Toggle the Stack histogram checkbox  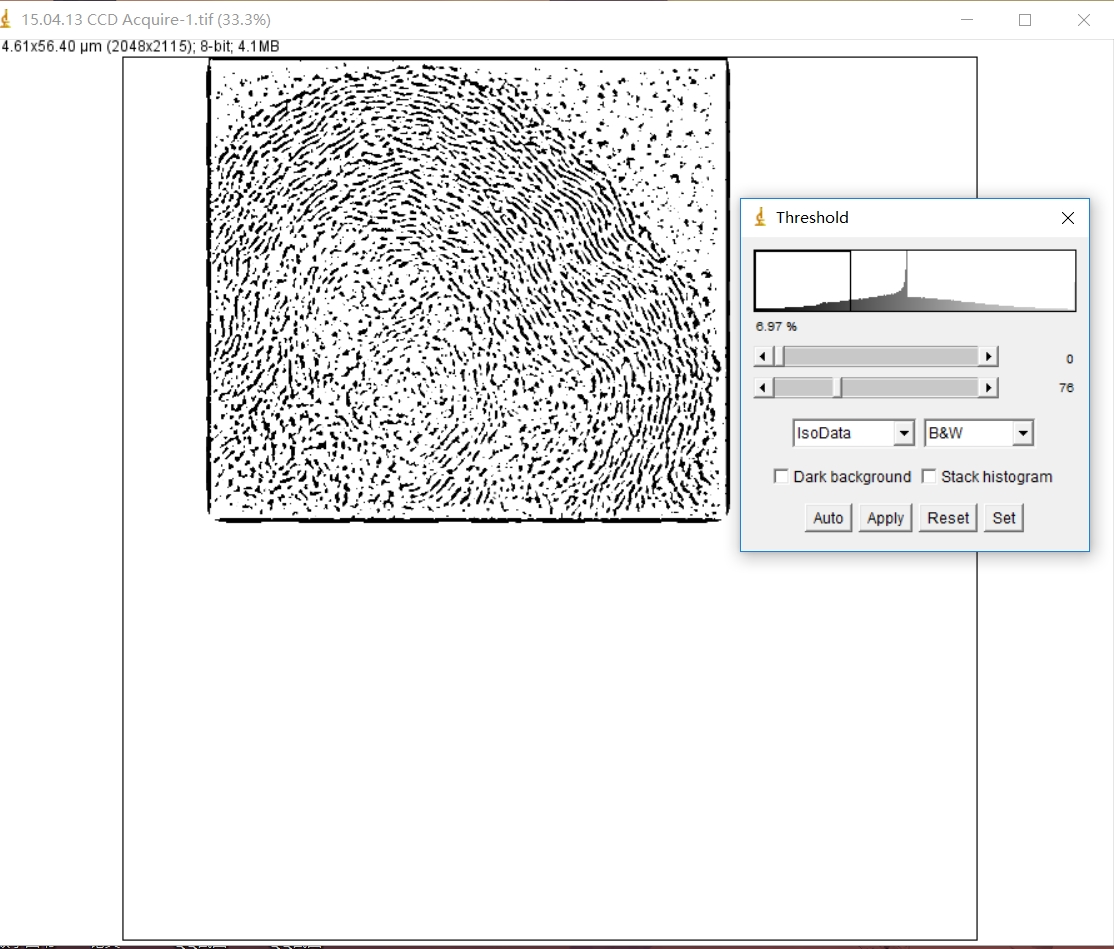(929, 477)
